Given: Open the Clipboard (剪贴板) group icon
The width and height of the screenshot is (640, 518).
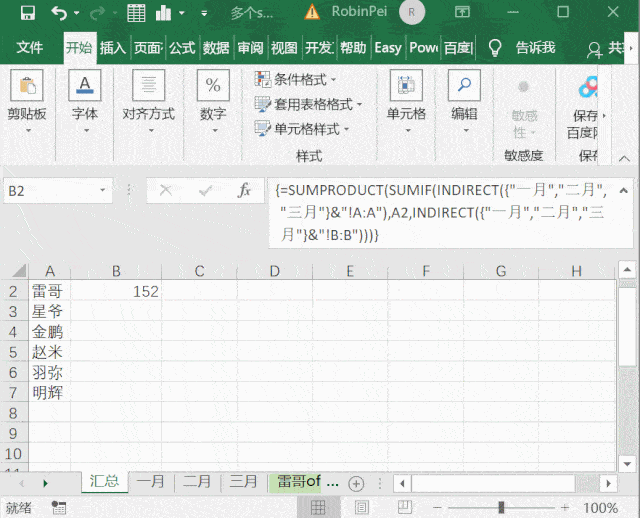Looking at the screenshot, I should pyautogui.click(x=27, y=85).
